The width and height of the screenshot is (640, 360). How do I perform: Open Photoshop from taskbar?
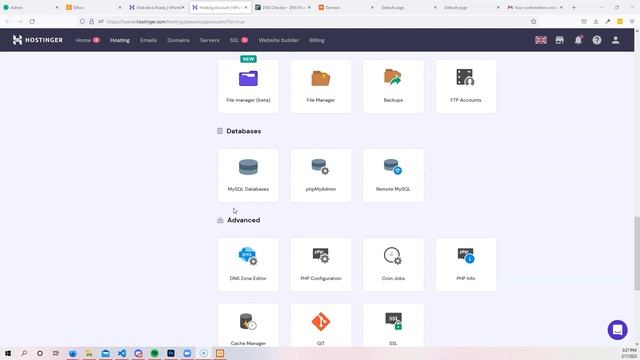tap(171, 353)
